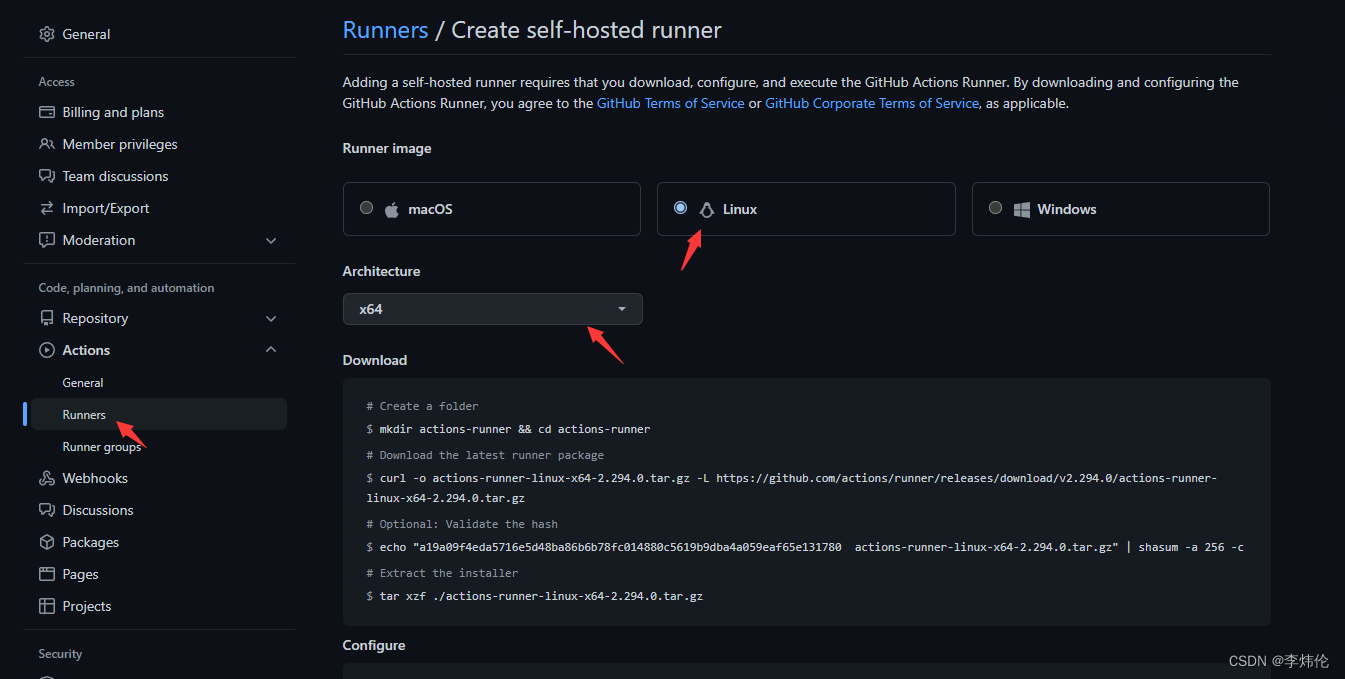Click the Windows logo icon
The height and width of the screenshot is (679, 1345).
tap(1021, 209)
